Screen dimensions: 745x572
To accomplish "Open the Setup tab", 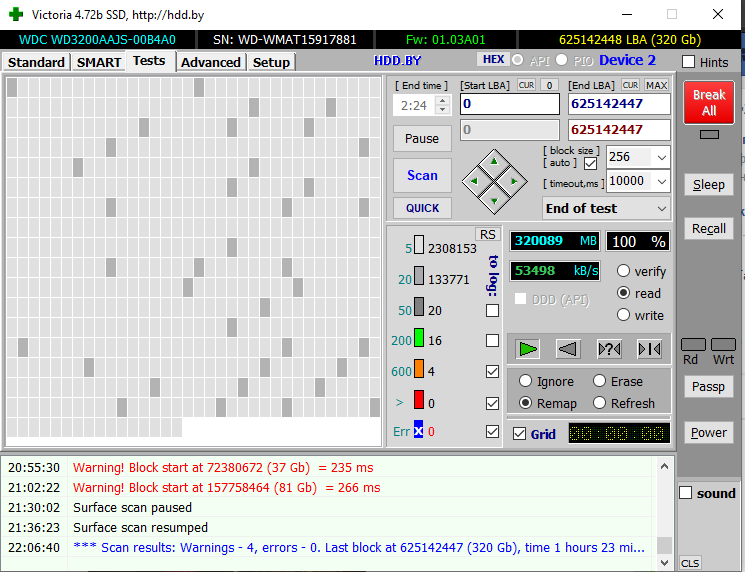I will (271, 62).
